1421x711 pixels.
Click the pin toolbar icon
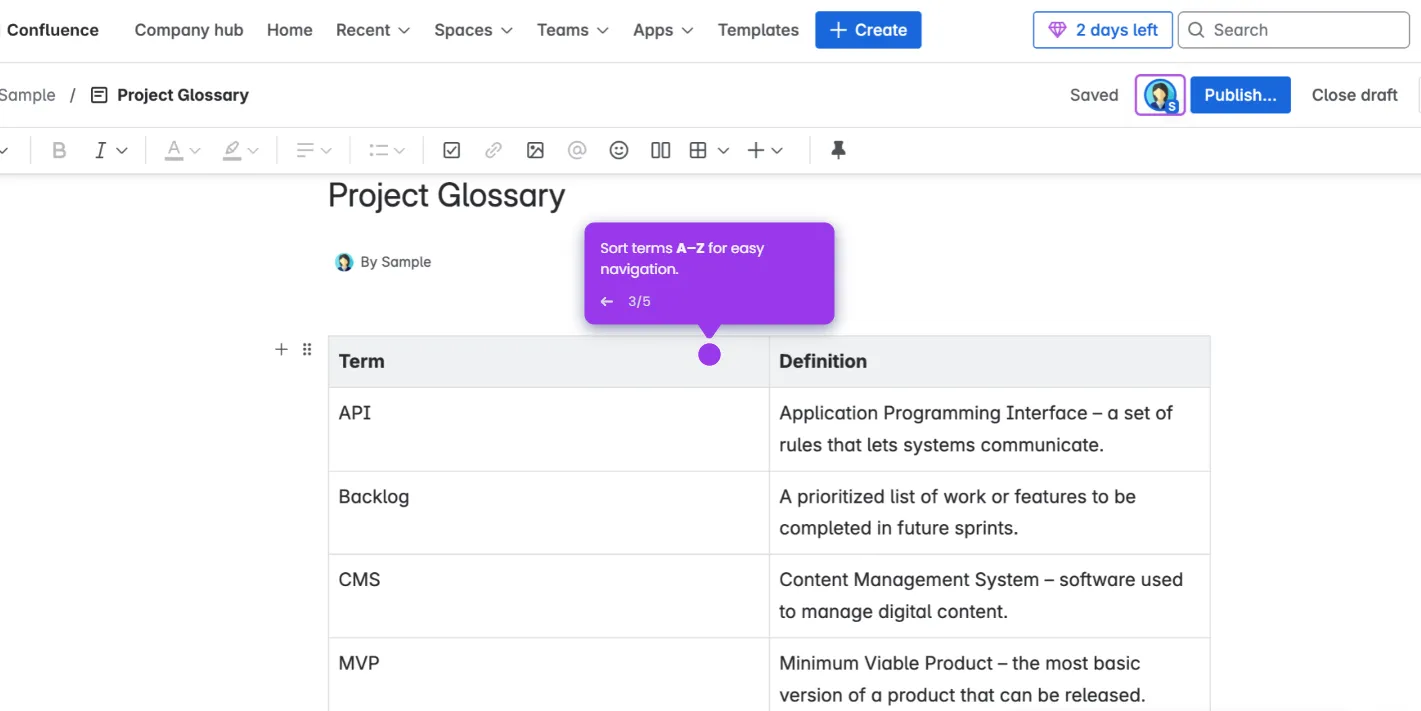838,150
